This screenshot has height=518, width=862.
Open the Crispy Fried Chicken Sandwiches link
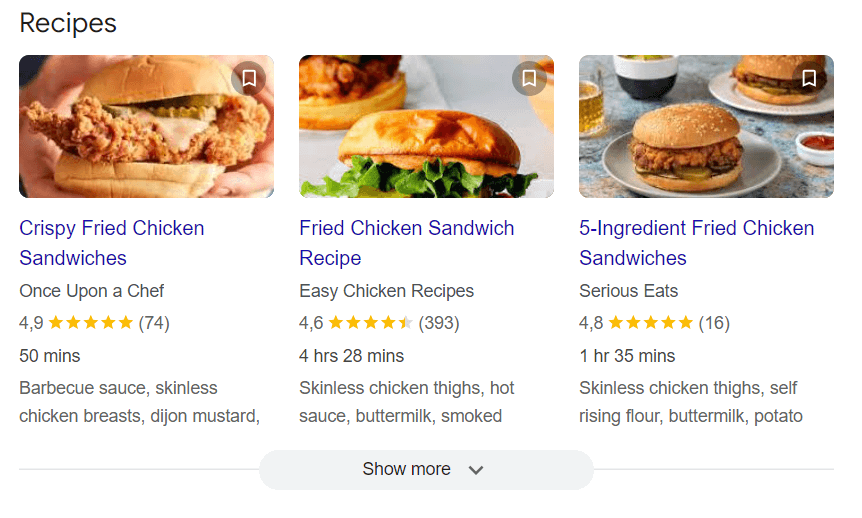(112, 243)
